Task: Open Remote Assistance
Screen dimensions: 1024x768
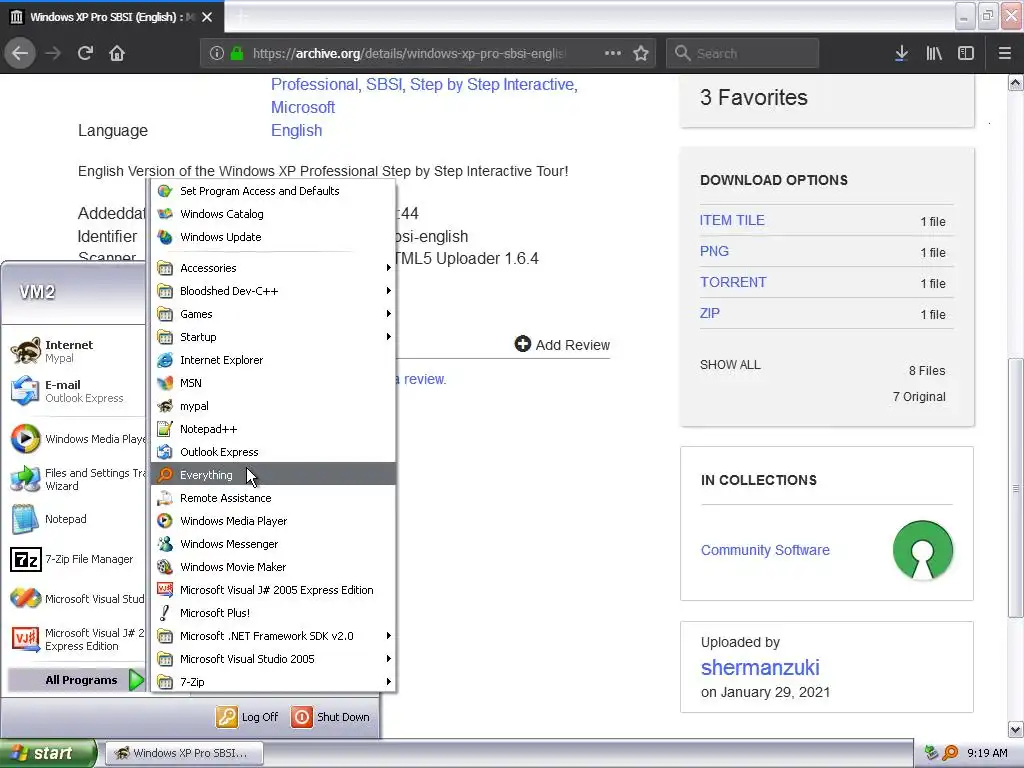Action: coord(274,498)
